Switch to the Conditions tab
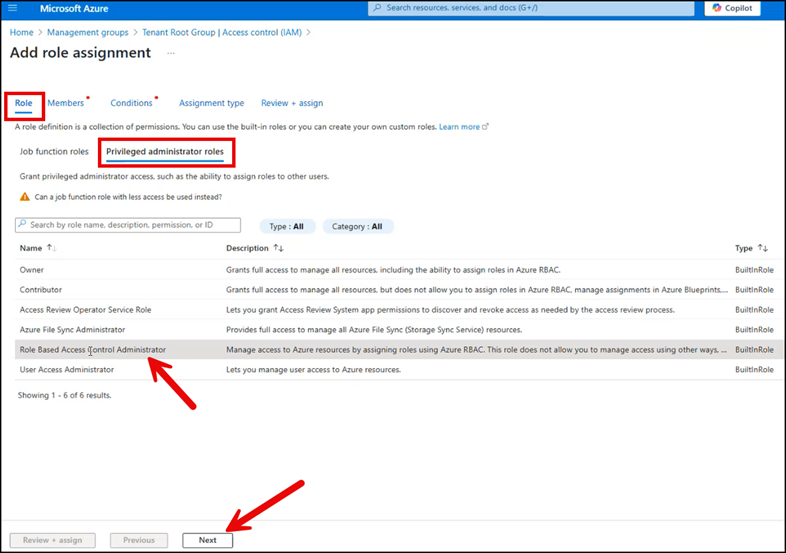Image resolution: width=786 pixels, height=553 pixels. (131, 103)
